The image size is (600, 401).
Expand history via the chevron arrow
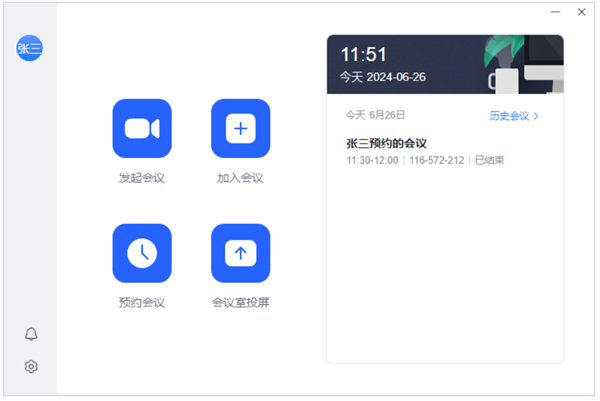pyautogui.click(x=537, y=116)
